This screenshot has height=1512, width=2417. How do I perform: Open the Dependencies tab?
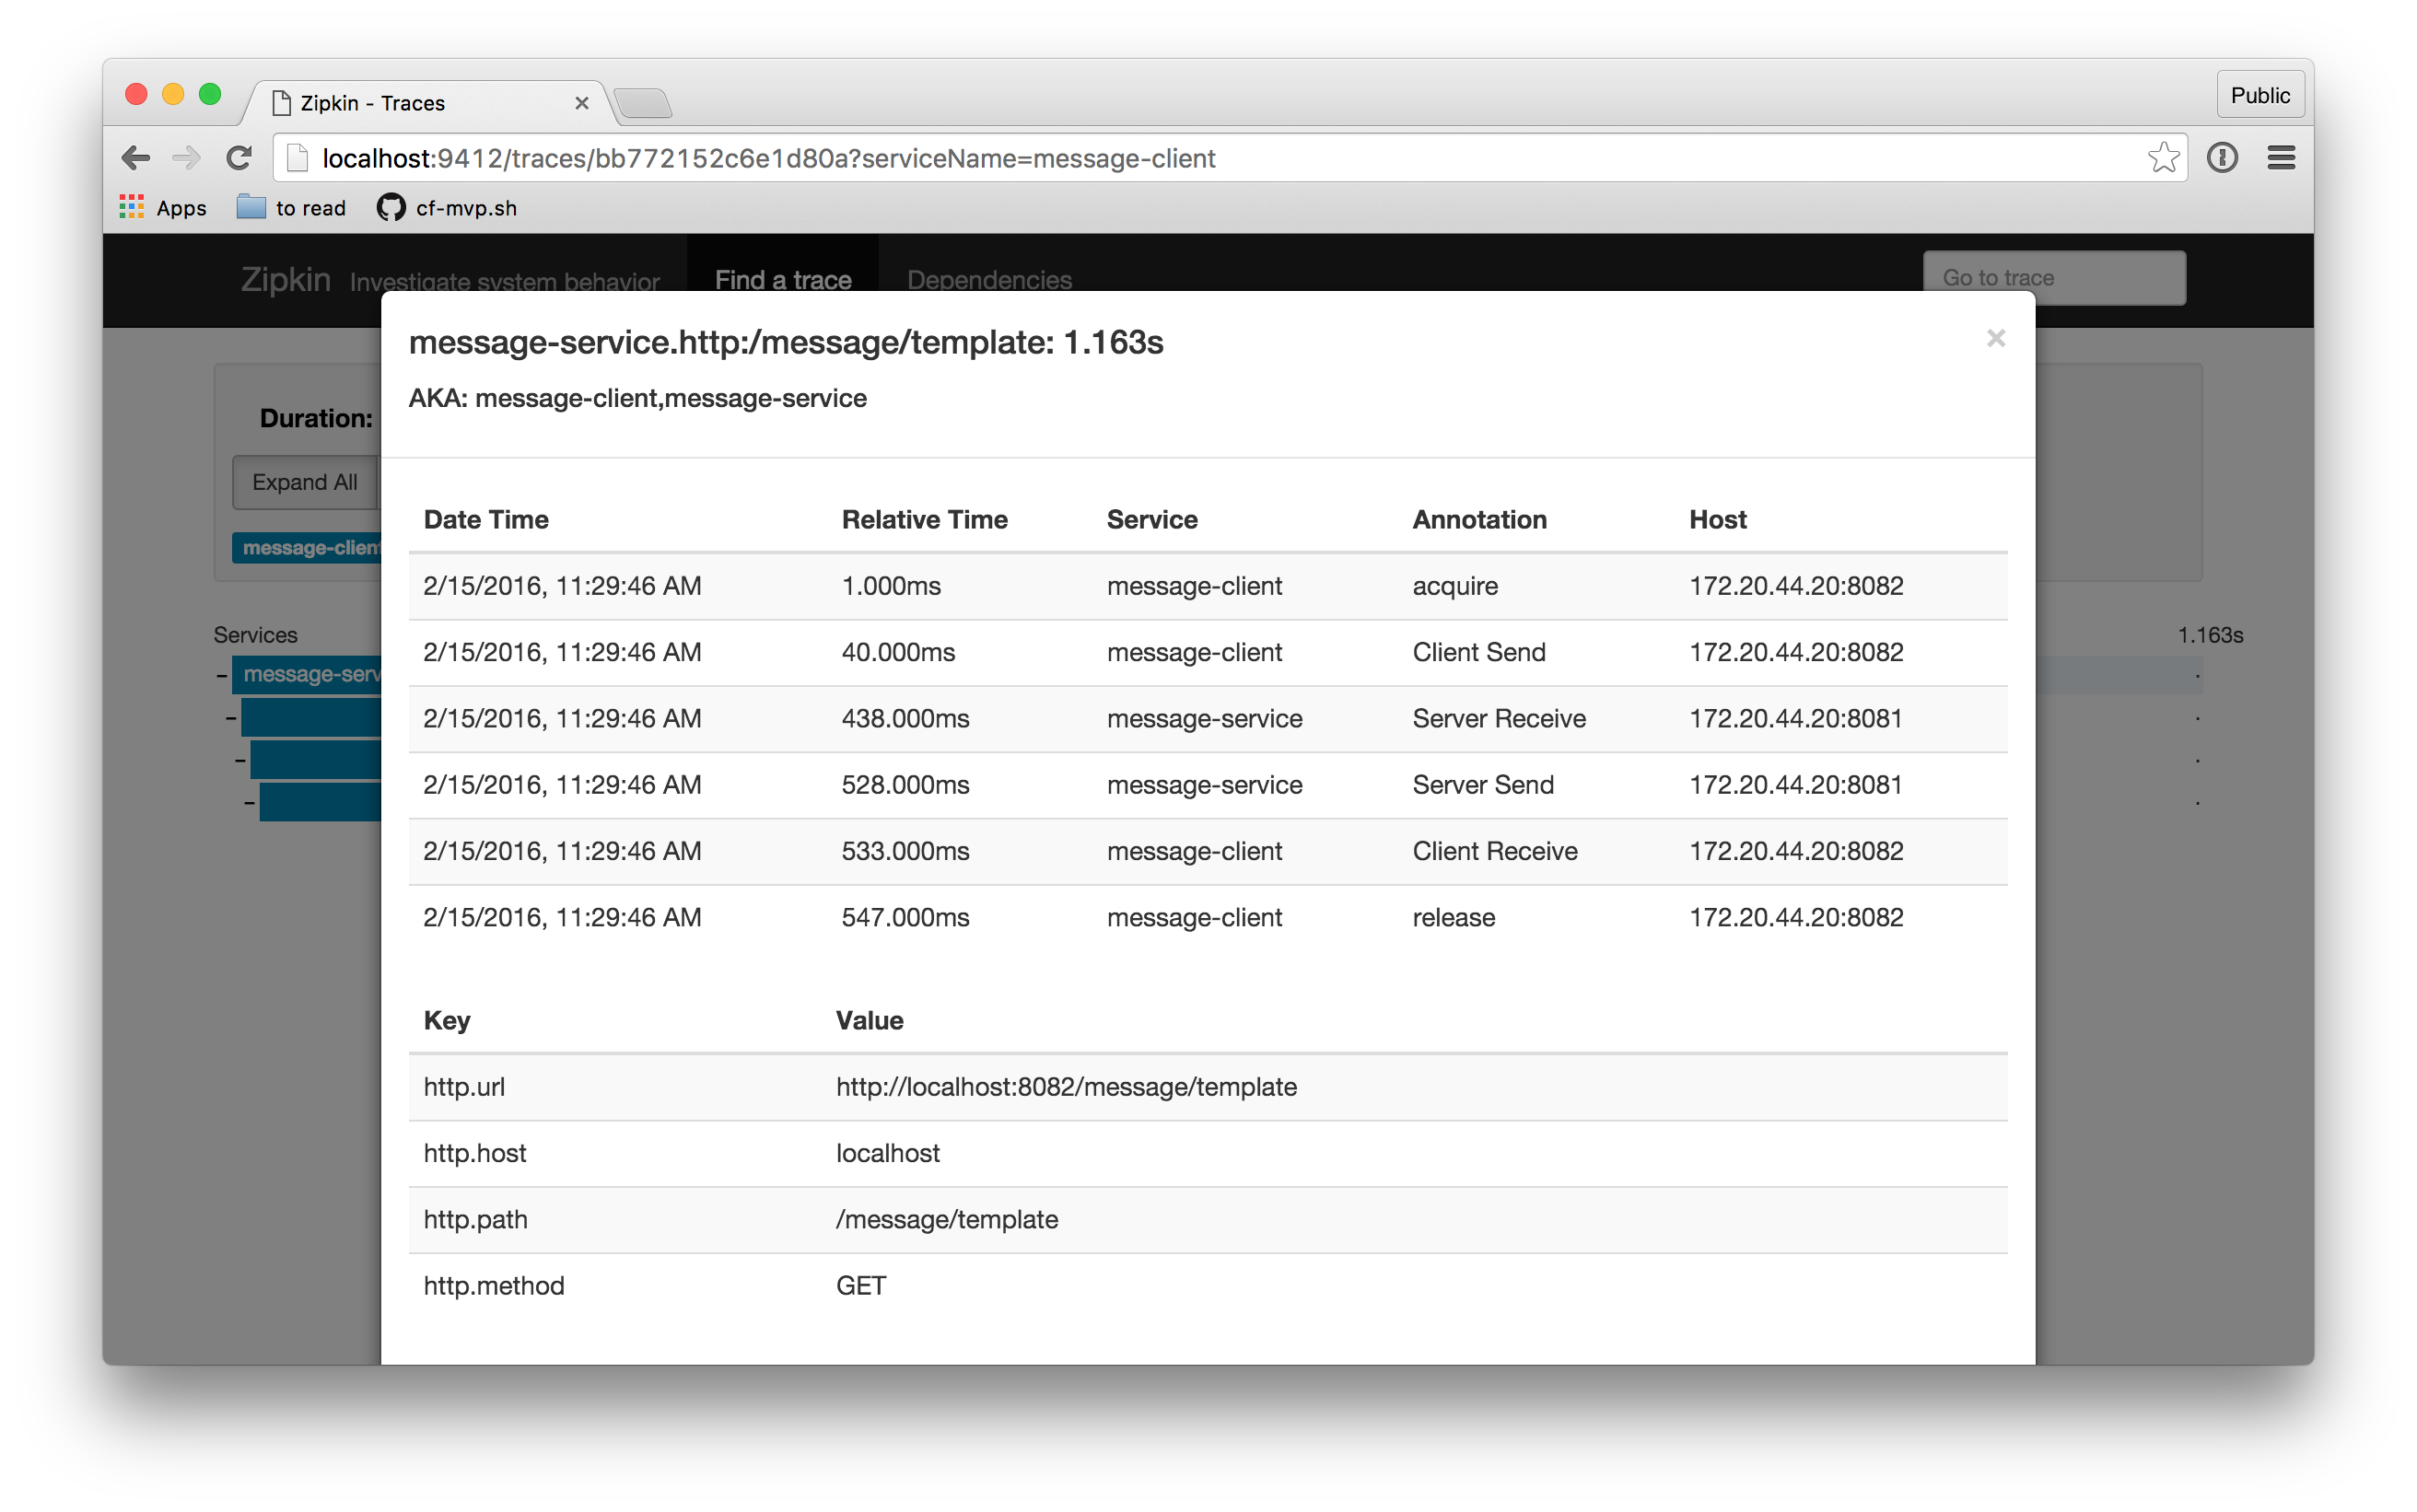click(988, 280)
